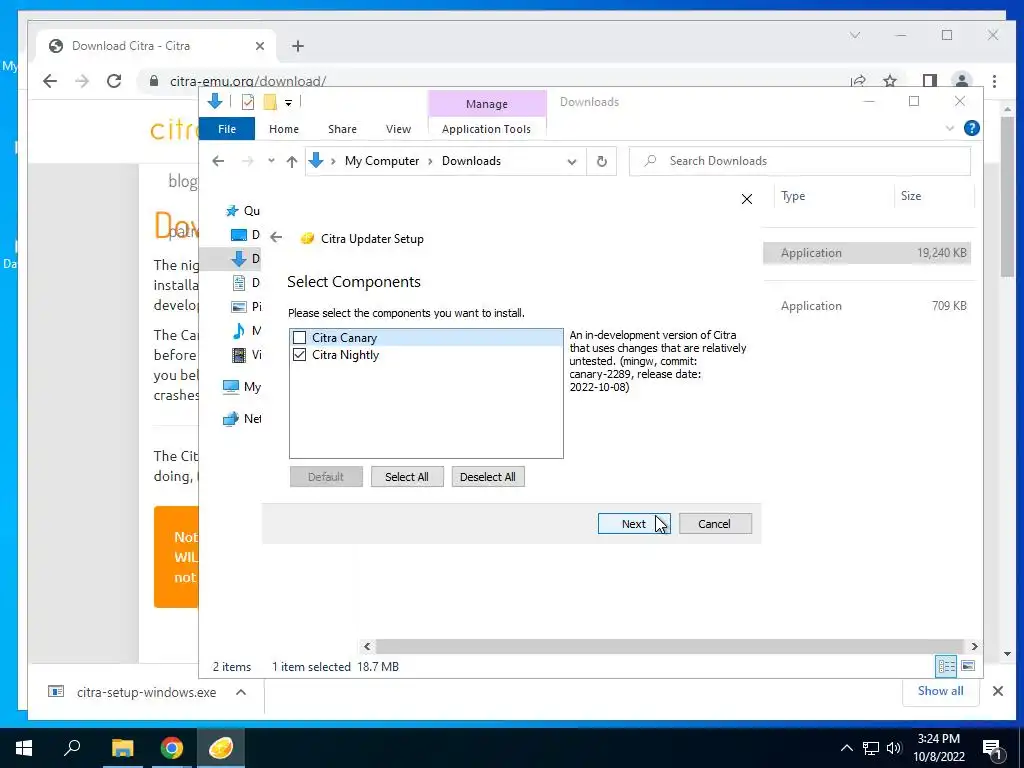Viewport: 1024px width, 768px height.
Task: Uncheck the Citra Nightly component checkbox
Action: click(x=299, y=355)
